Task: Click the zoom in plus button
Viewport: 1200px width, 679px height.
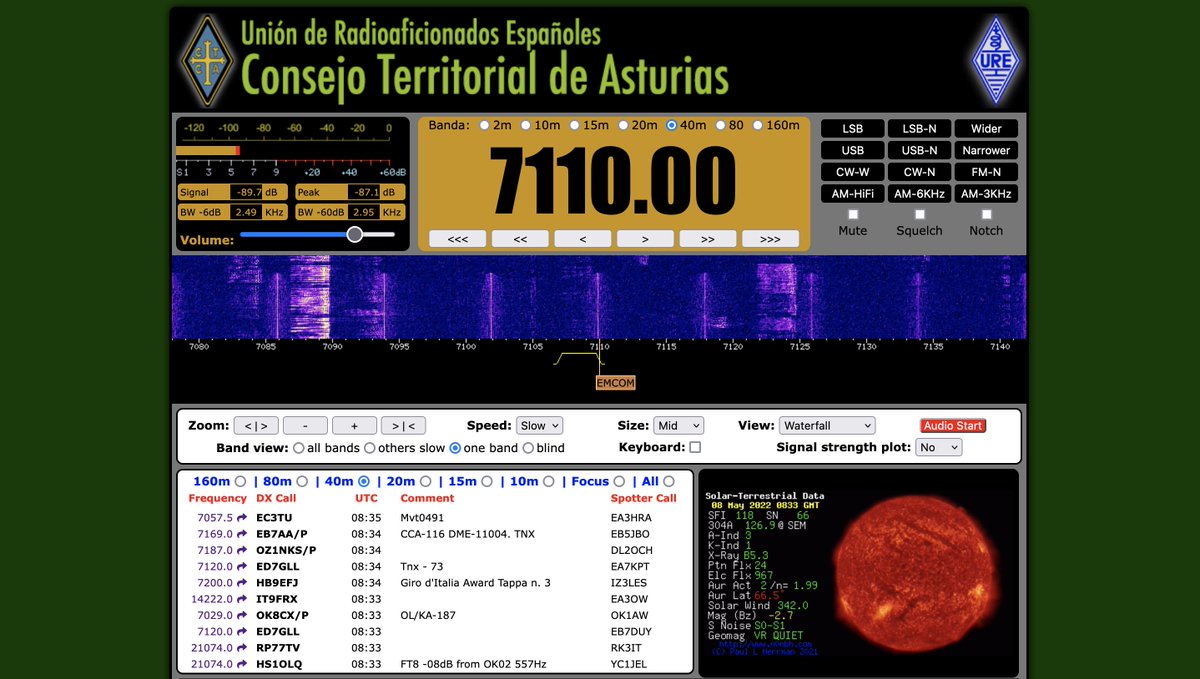Action: click(x=354, y=425)
